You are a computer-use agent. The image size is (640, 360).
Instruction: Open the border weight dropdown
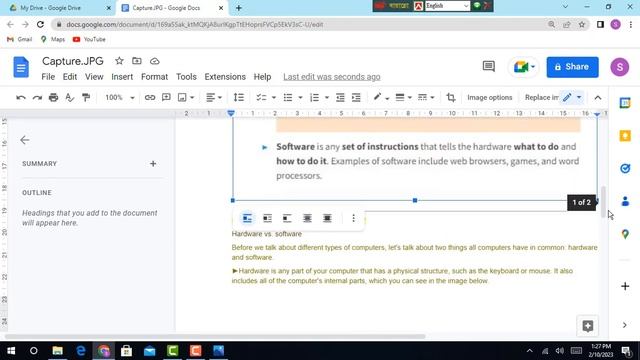pyautogui.click(x=403, y=98)
